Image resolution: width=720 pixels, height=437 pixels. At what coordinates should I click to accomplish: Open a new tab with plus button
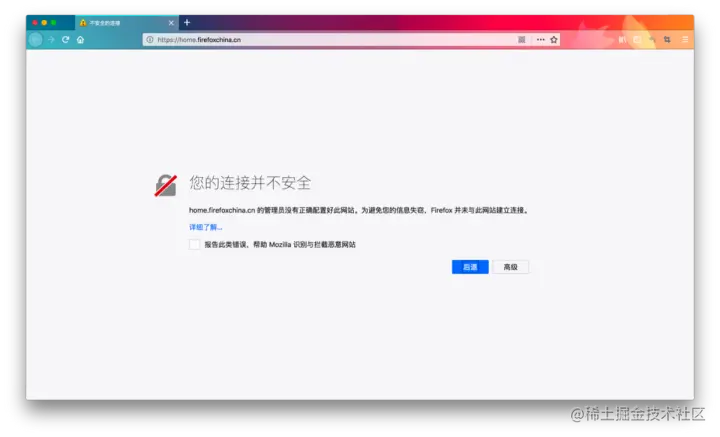187,22
